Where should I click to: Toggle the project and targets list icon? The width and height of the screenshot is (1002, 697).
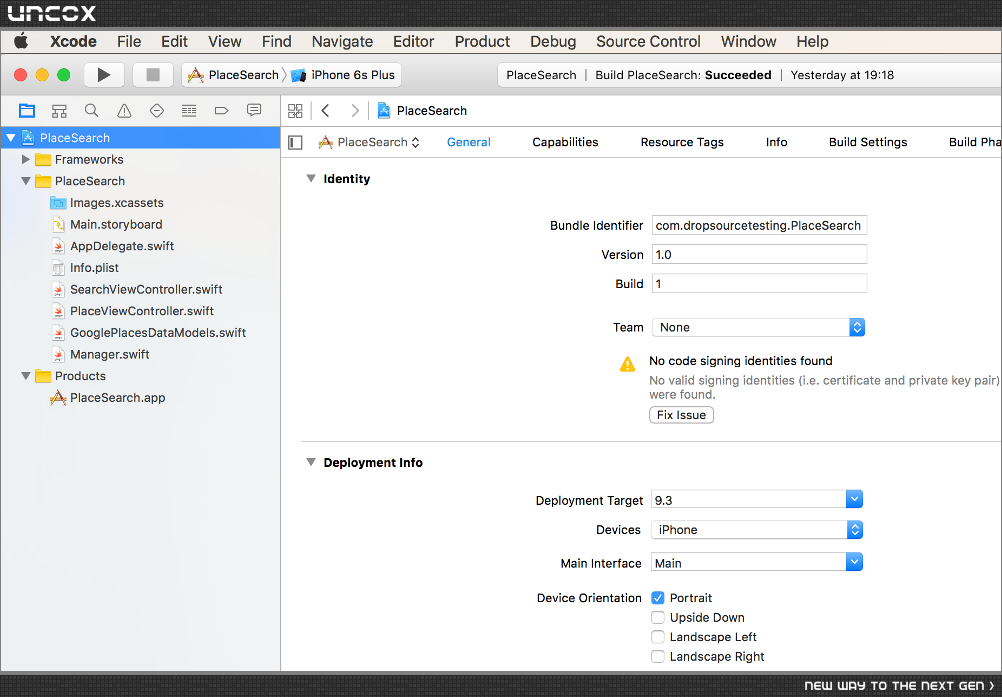pyautogui.click(x=295, y=142)
